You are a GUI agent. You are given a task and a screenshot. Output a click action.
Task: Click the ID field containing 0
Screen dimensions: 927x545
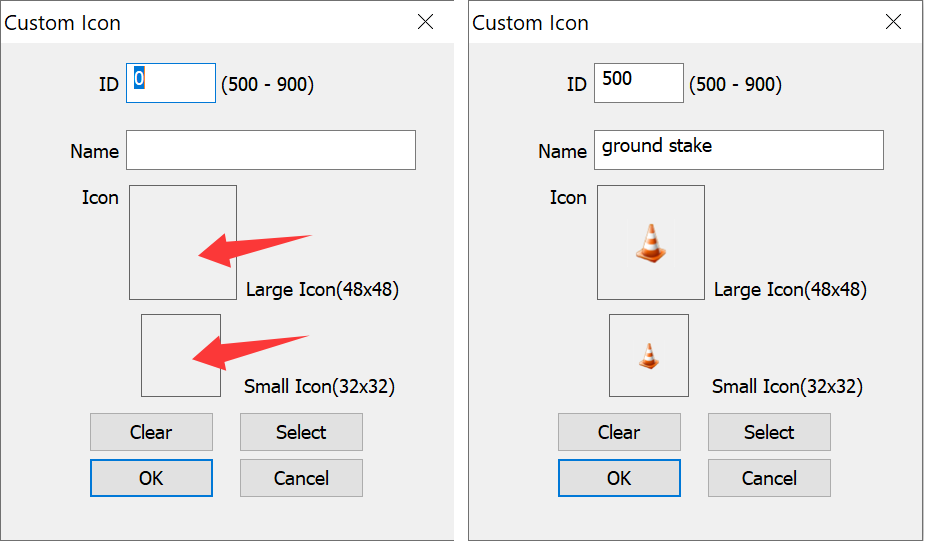point(171,83)
